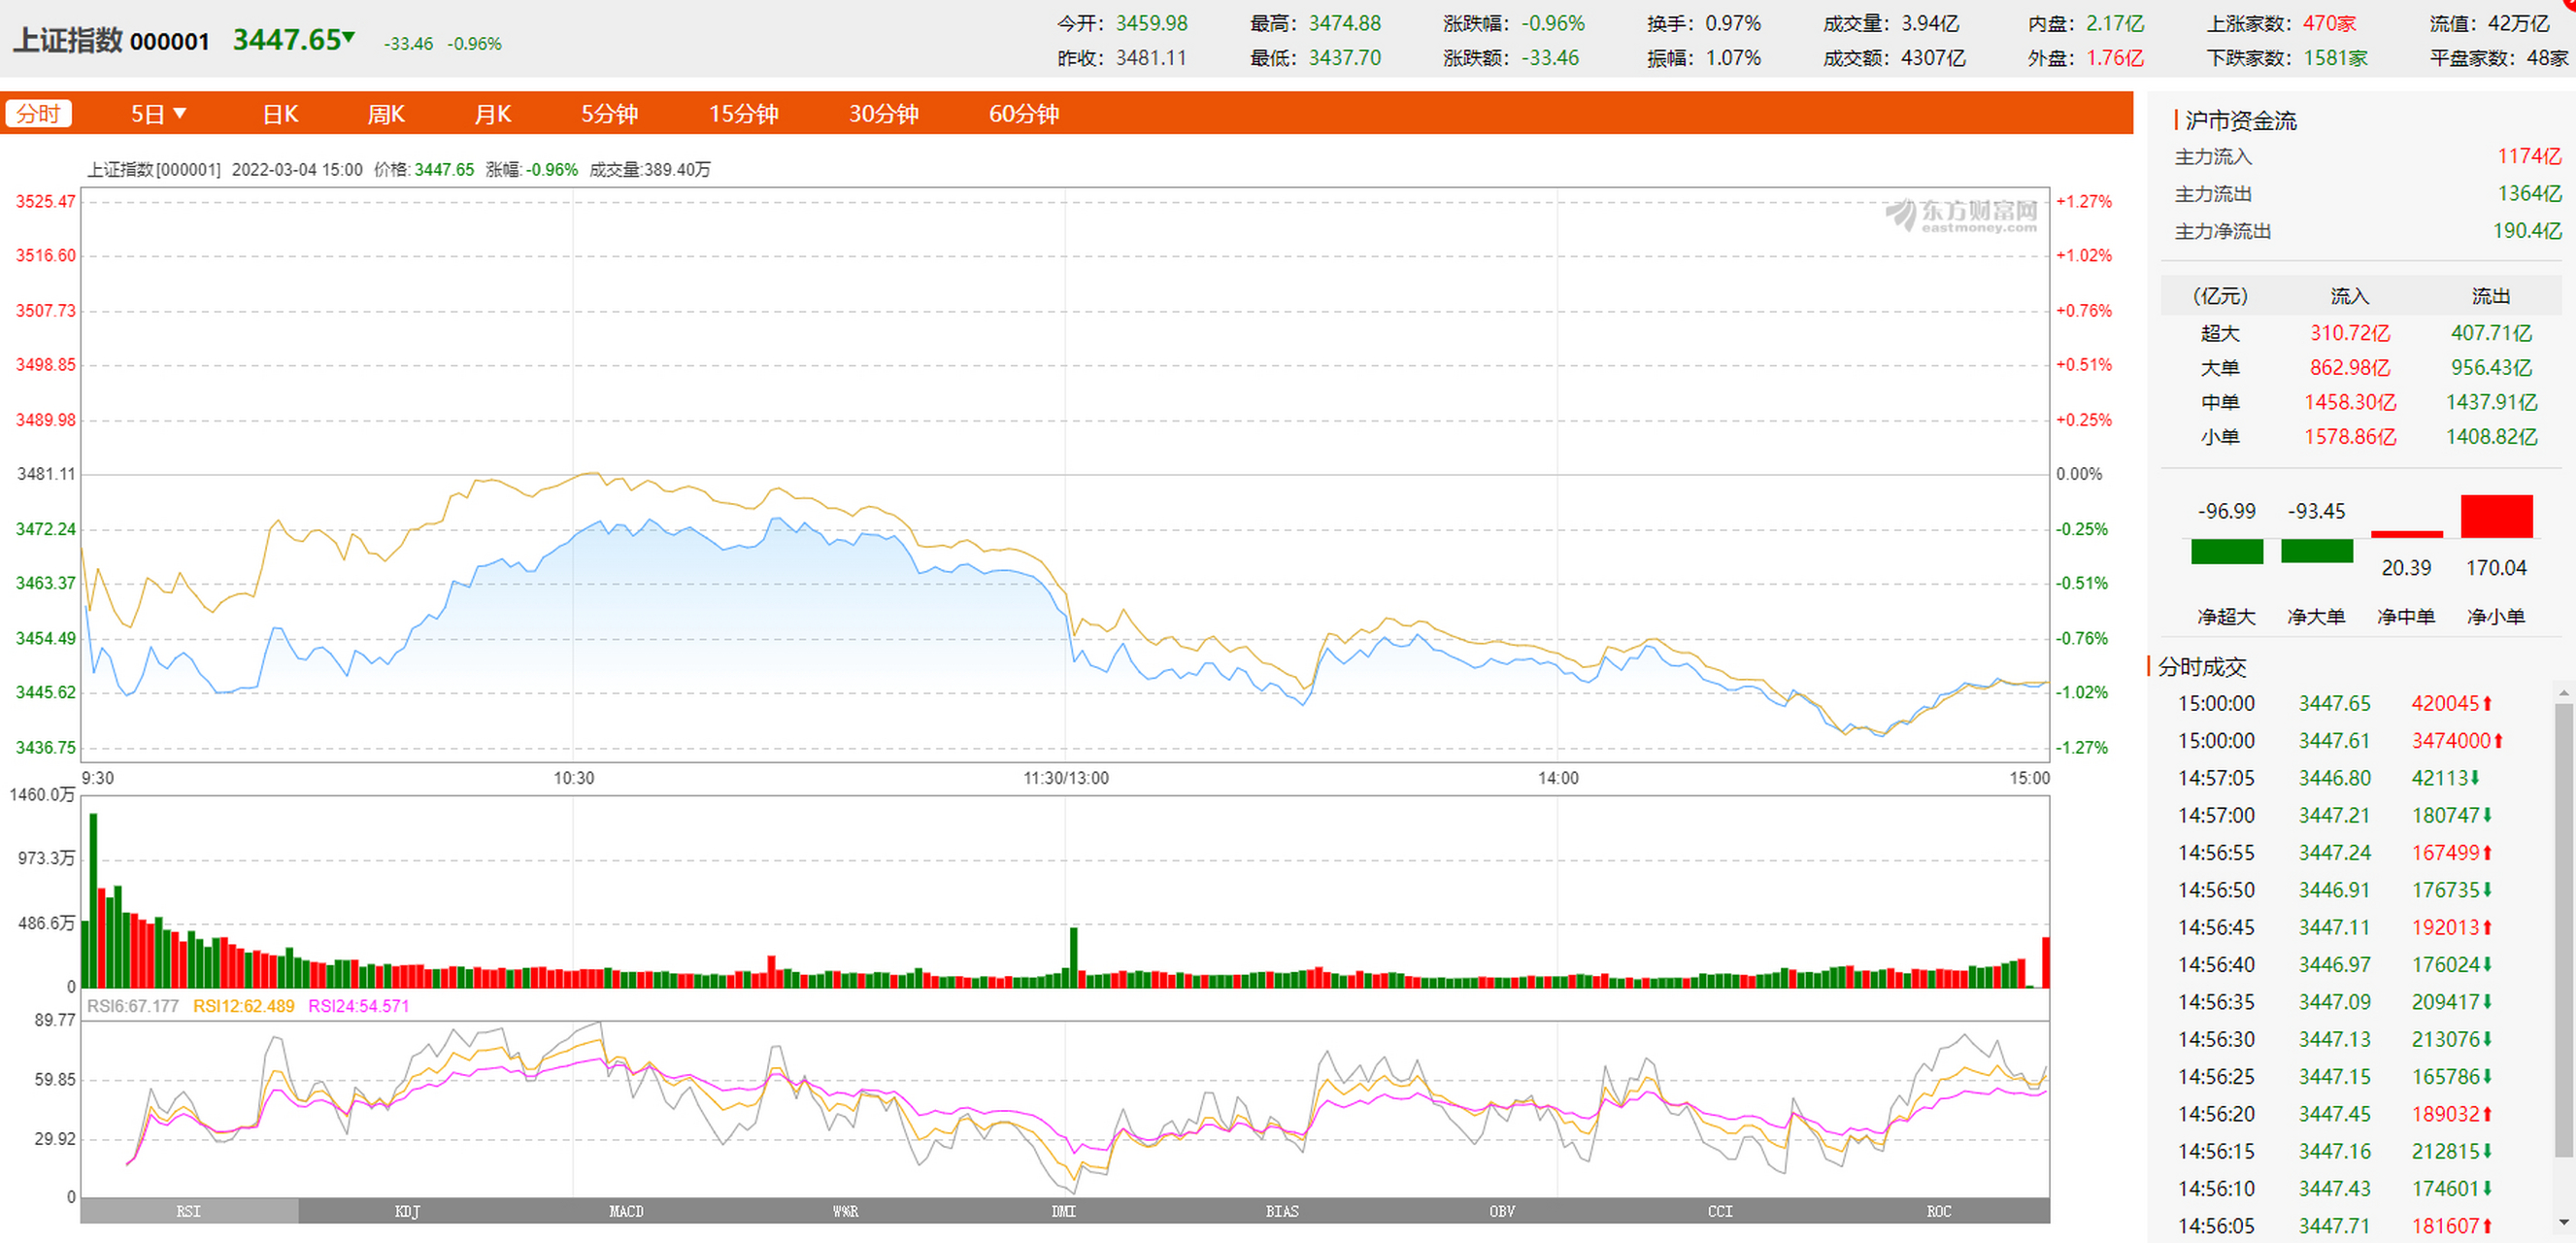
Task: Switch indicator to KDJ
Action: (x=407, y=1211)
